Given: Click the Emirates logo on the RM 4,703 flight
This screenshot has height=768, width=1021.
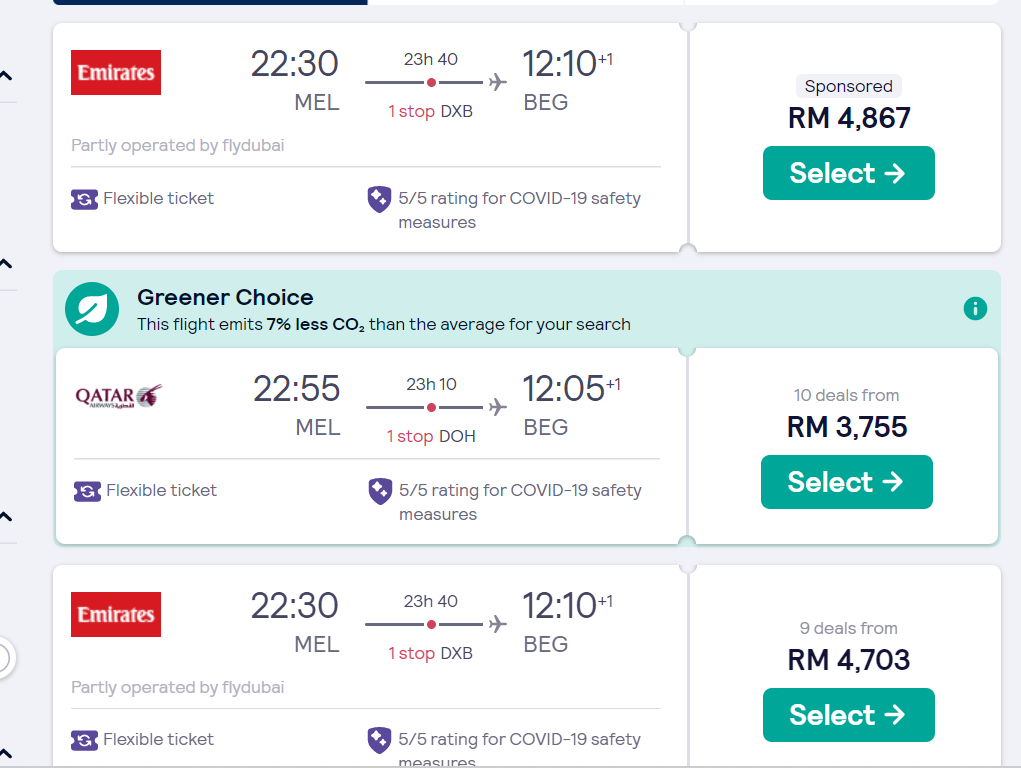Looking at the screenshot, I should 116,614.
